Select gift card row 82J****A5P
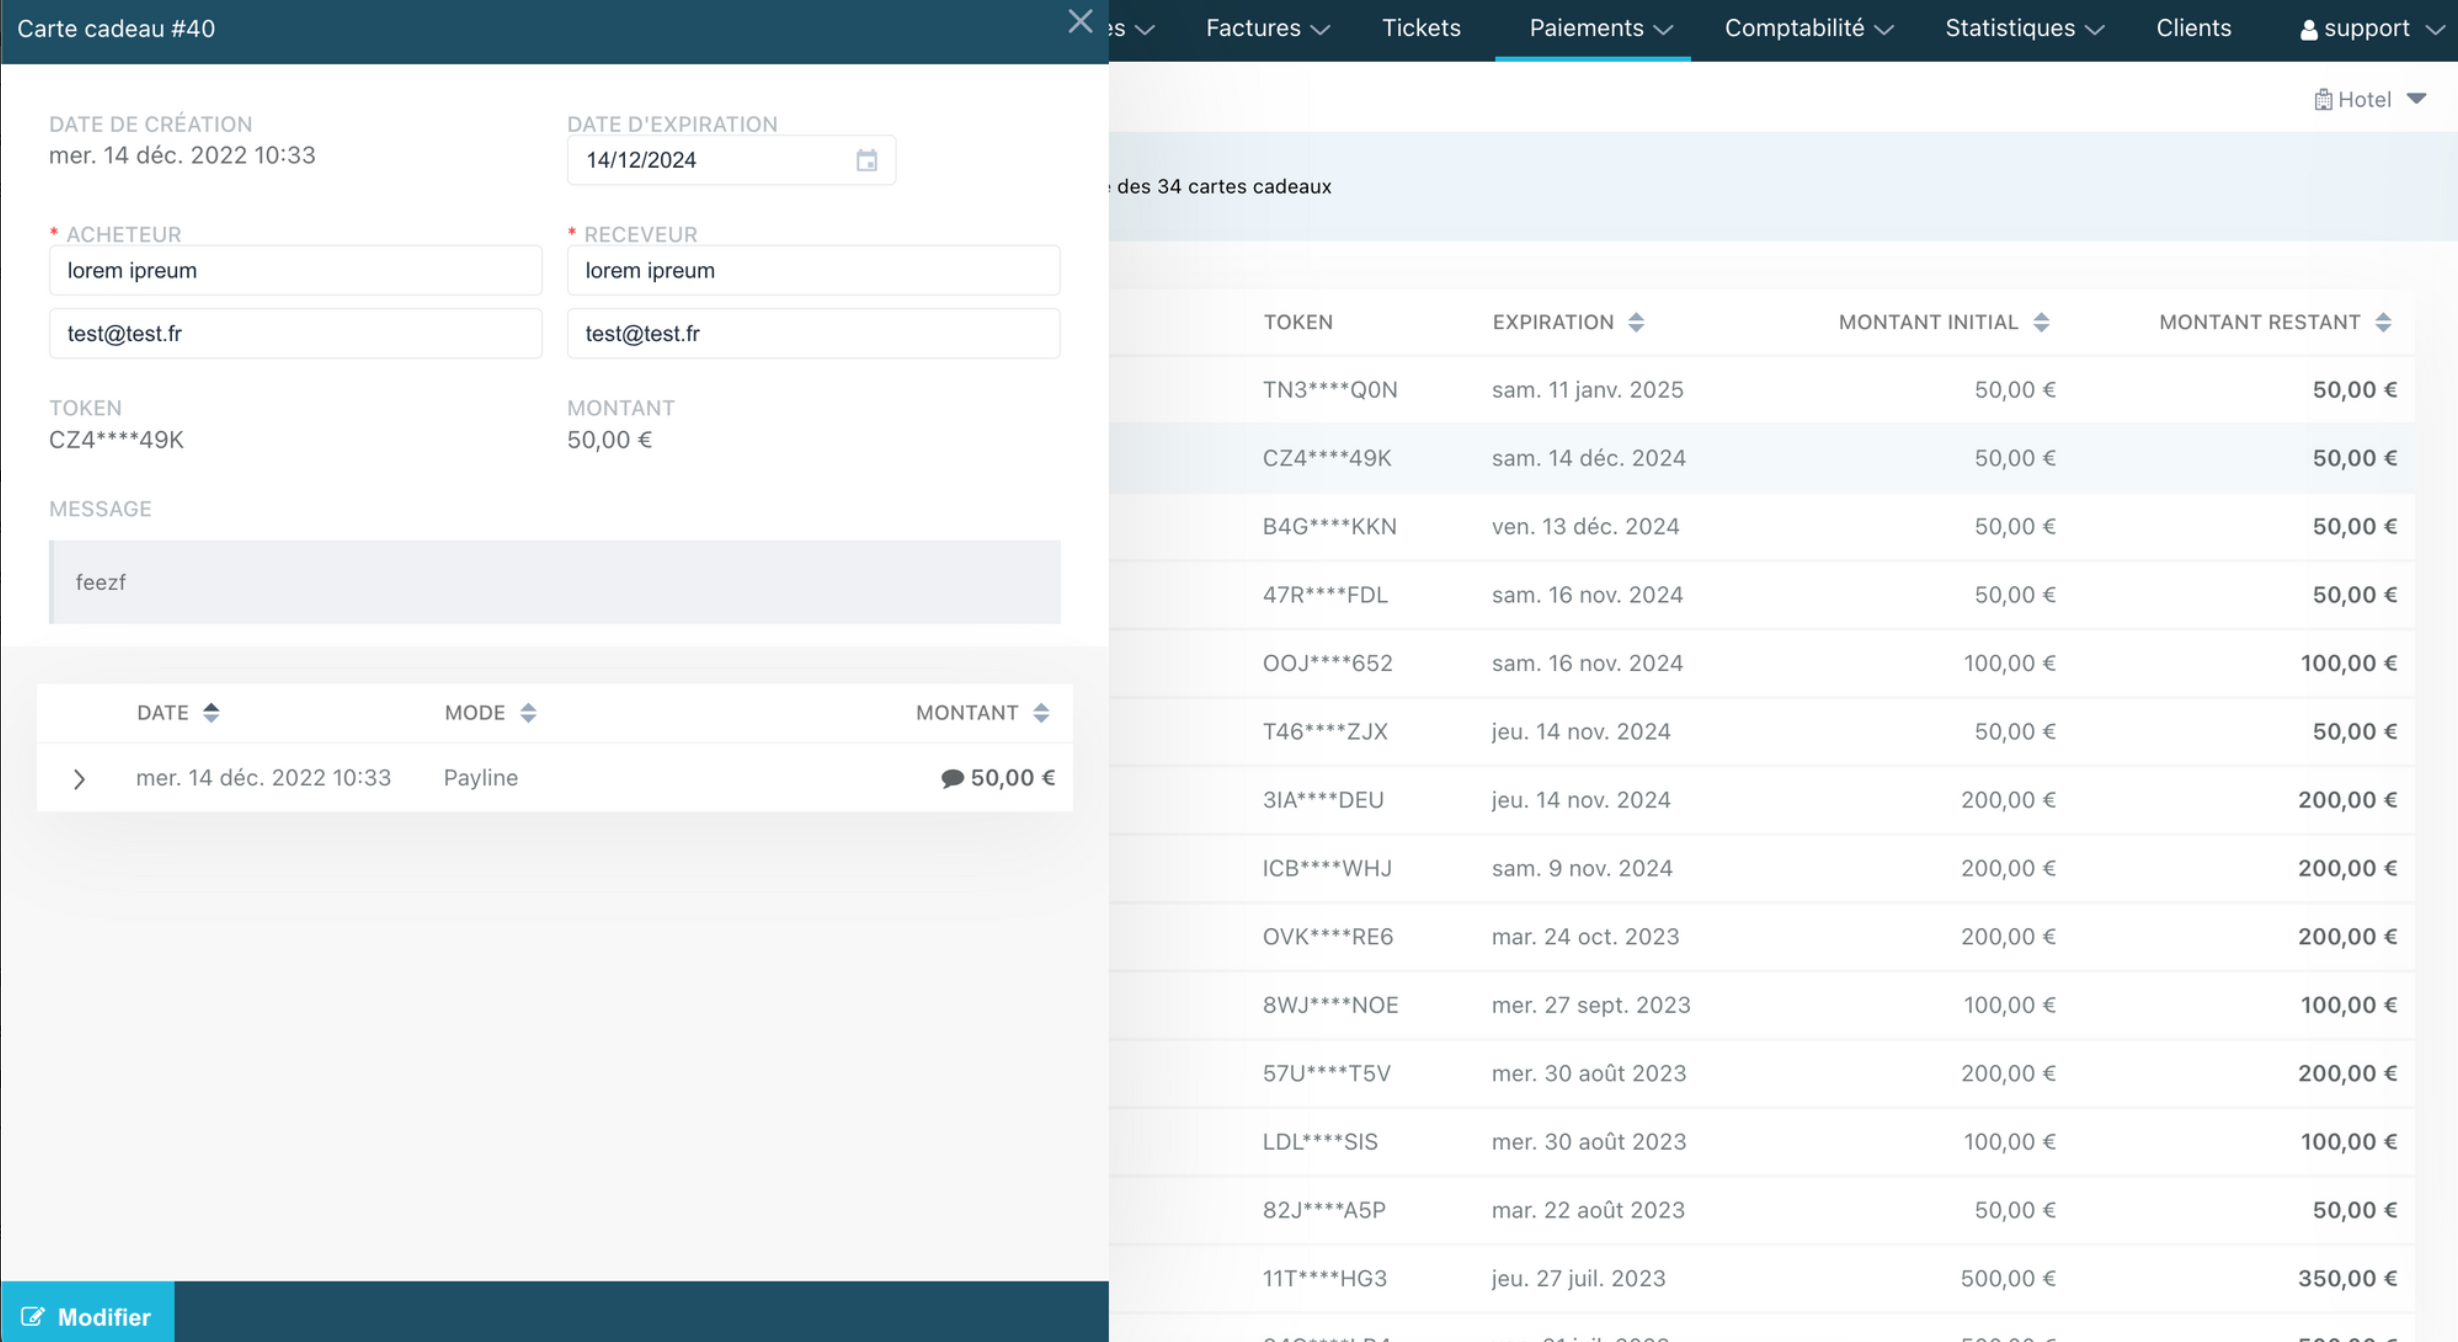This screenshot has width=2458, height=1342. point(1762,1210)
